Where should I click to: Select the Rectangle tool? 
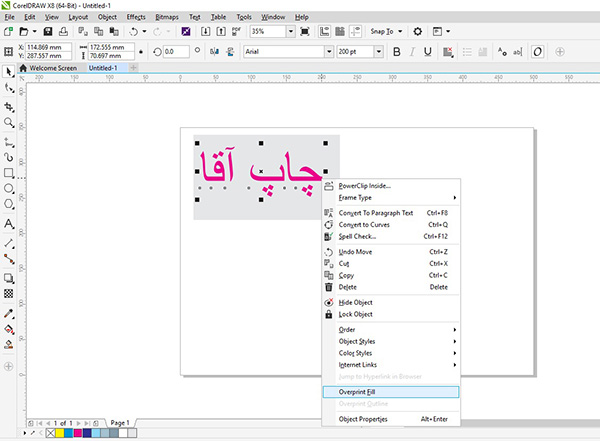coord(9,173)
